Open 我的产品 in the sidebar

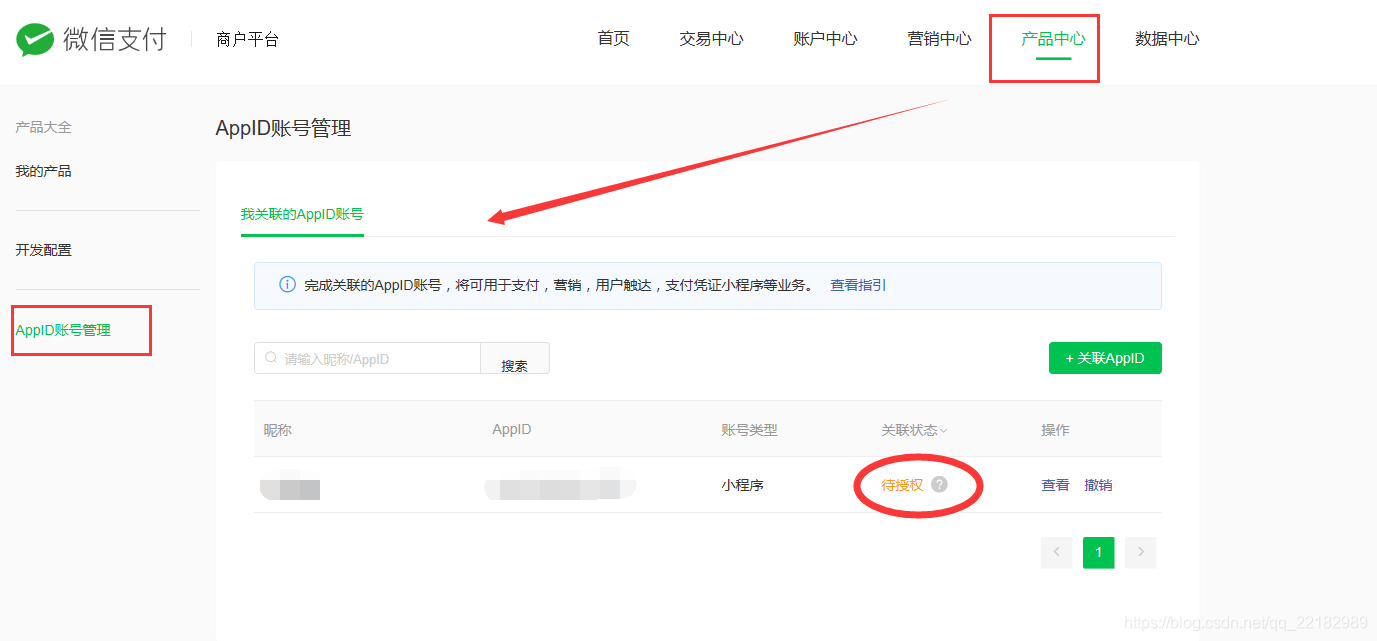coord(43,171)
